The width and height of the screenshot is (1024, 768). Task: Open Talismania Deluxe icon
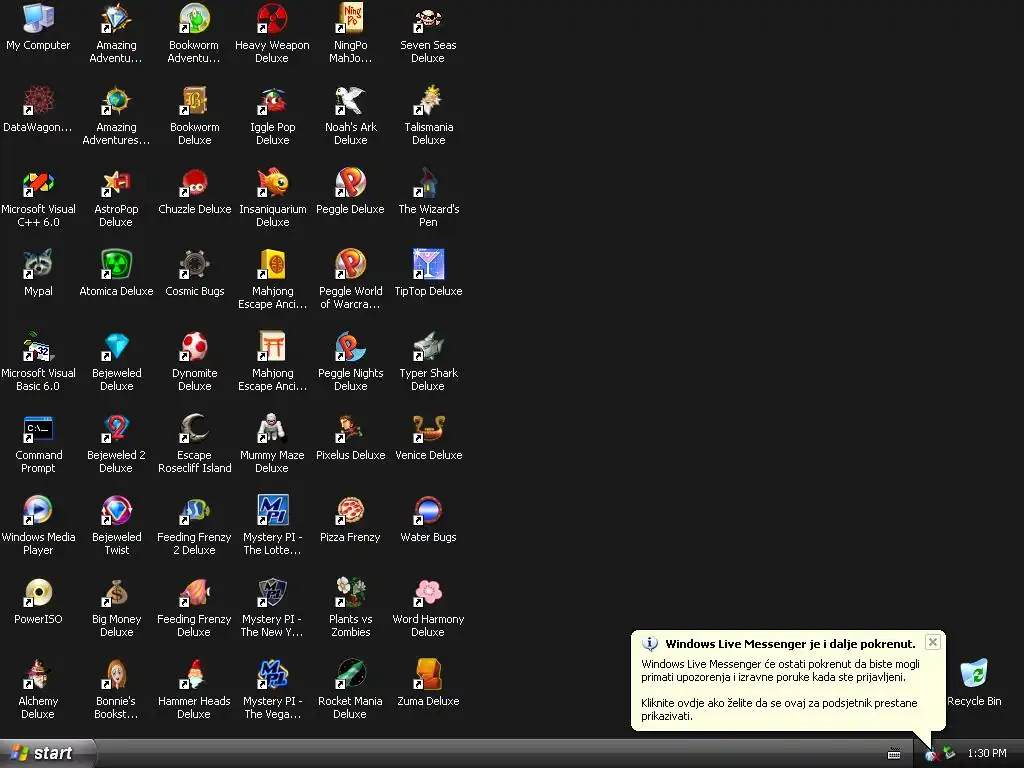click(428, 100)
